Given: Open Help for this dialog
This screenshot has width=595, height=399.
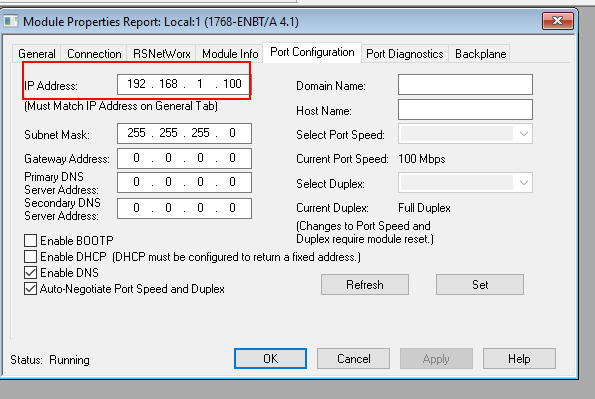Looking at the screenshot, I should [x=519, y=359].
